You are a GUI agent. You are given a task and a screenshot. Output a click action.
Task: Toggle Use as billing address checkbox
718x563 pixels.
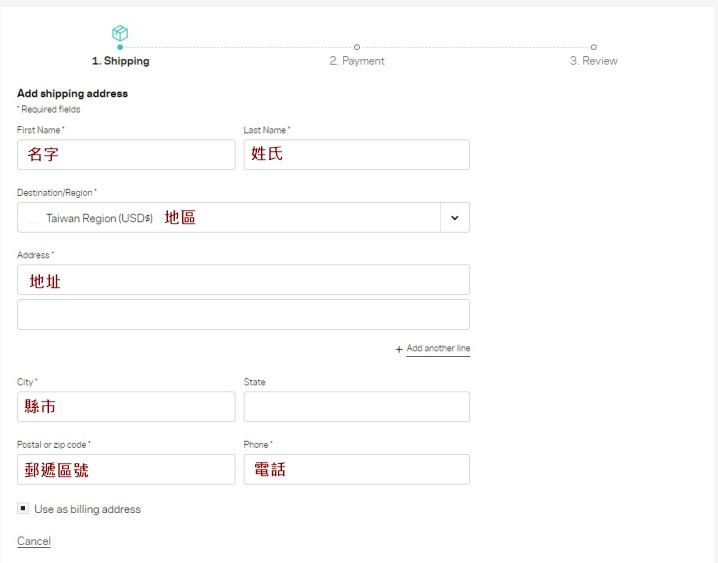[23, 508]
